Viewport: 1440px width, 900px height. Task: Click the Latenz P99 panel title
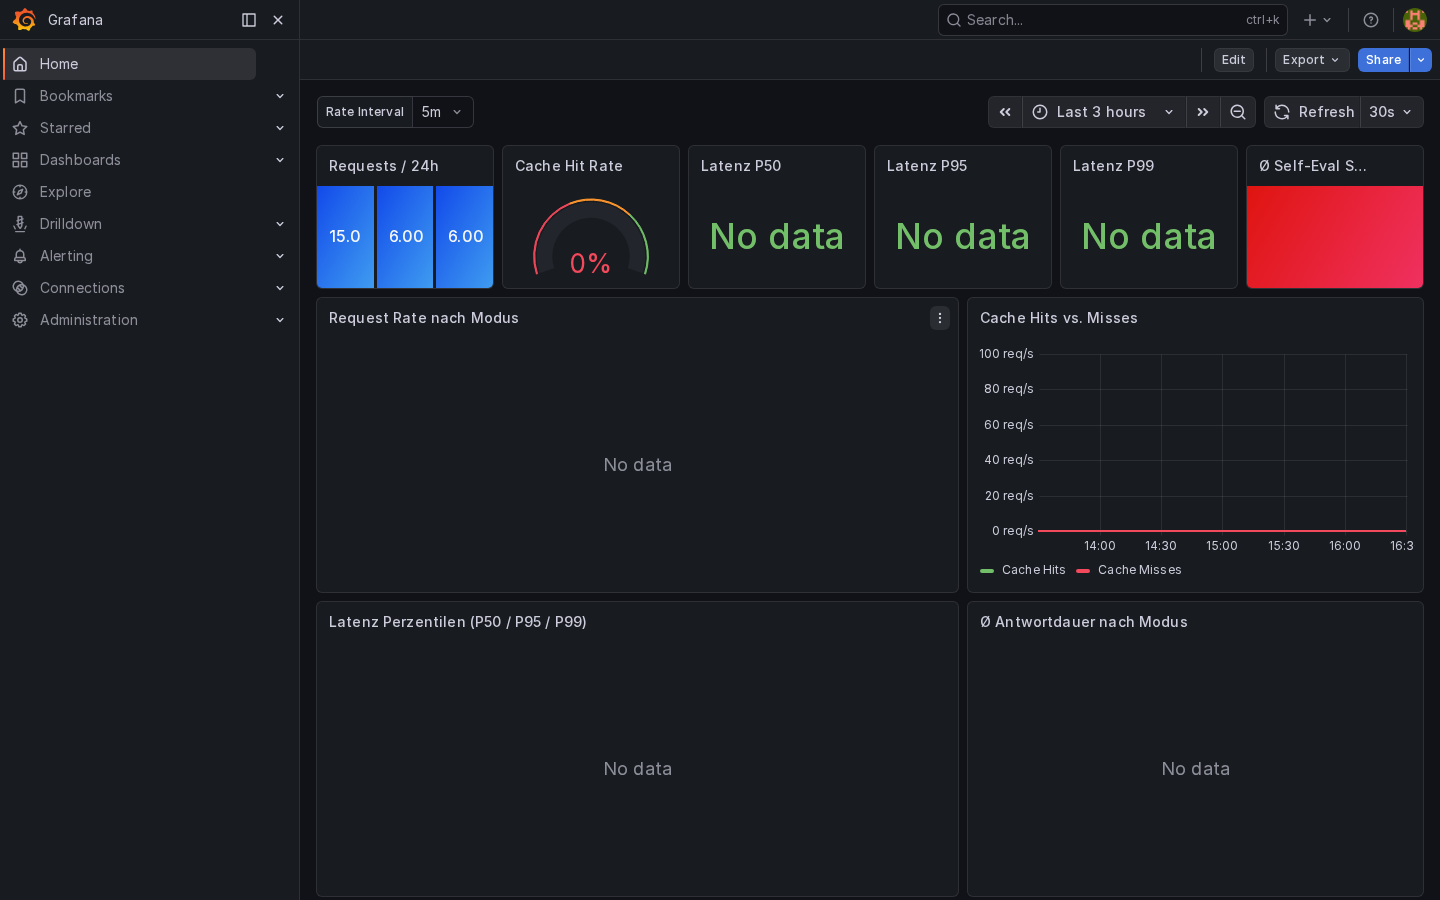pos(1113,166)
